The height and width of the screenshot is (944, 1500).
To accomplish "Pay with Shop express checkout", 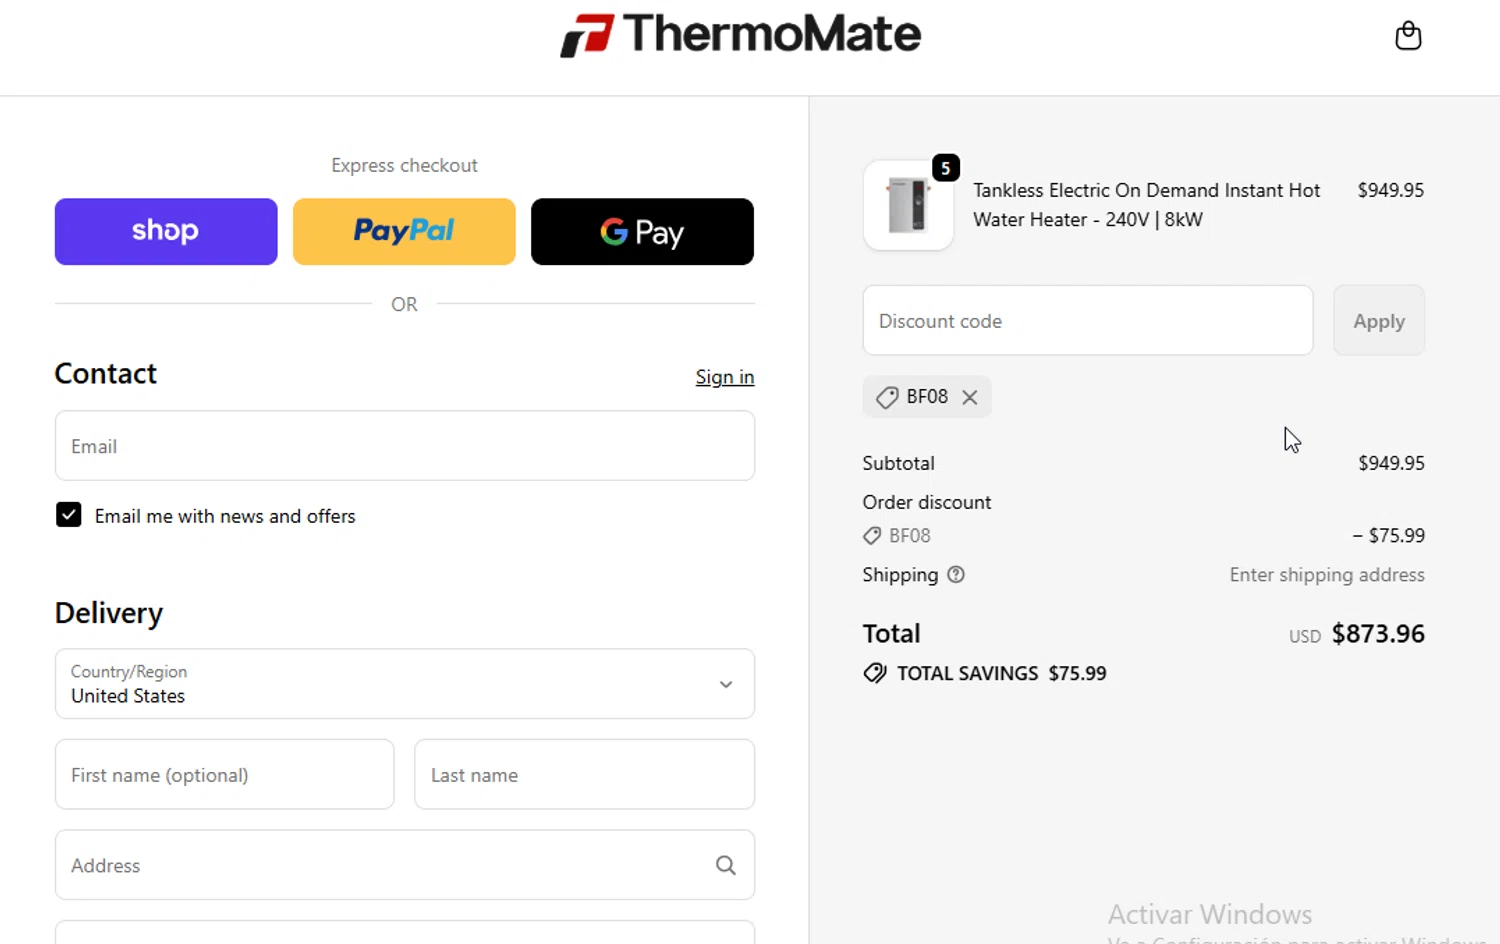I will [166, 231].
